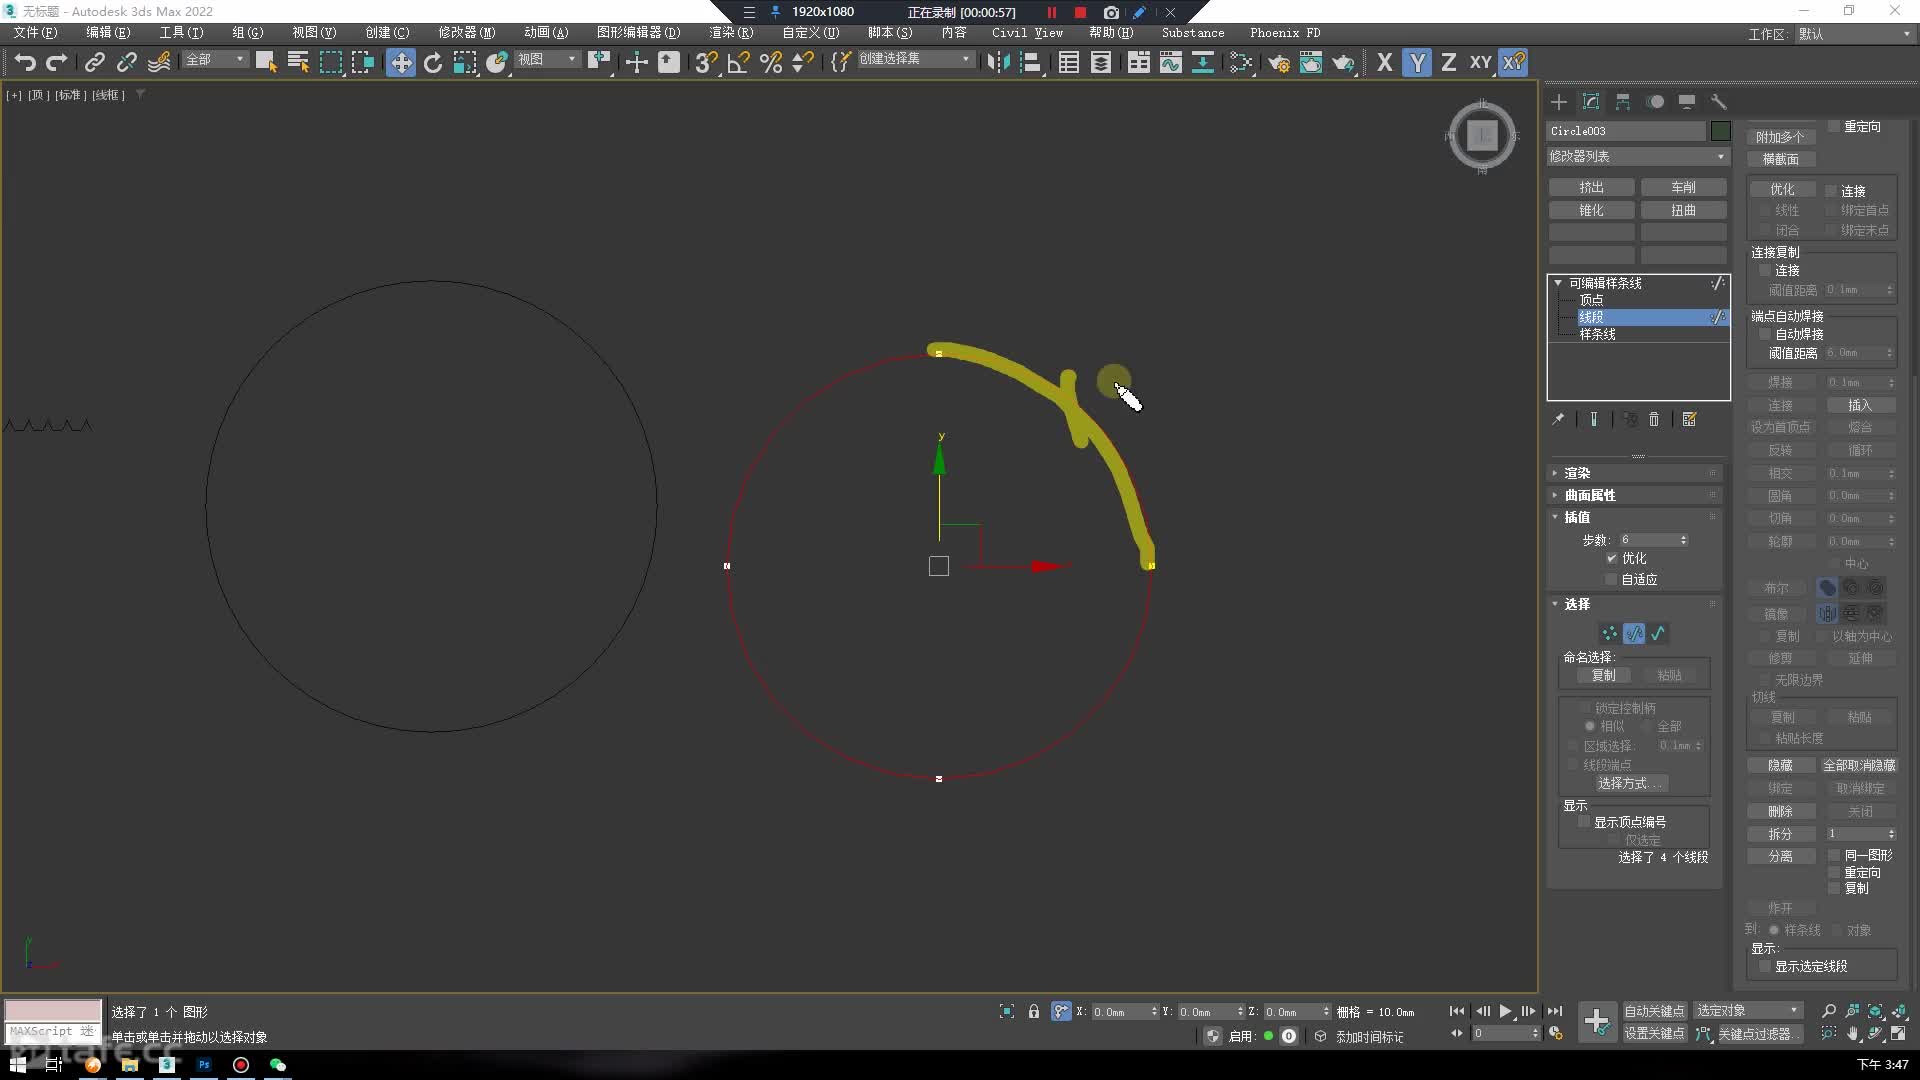Activate the Select and Rotate tool
Screen dimensions: 1920x1080
pyautogui.click(x=433, y=62)
